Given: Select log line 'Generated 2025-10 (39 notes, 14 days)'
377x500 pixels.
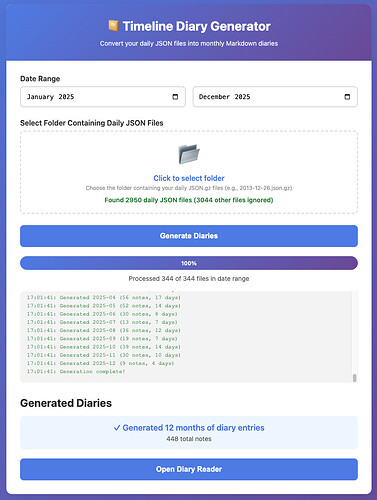Looking at the screenshot, I should (104, 347).
